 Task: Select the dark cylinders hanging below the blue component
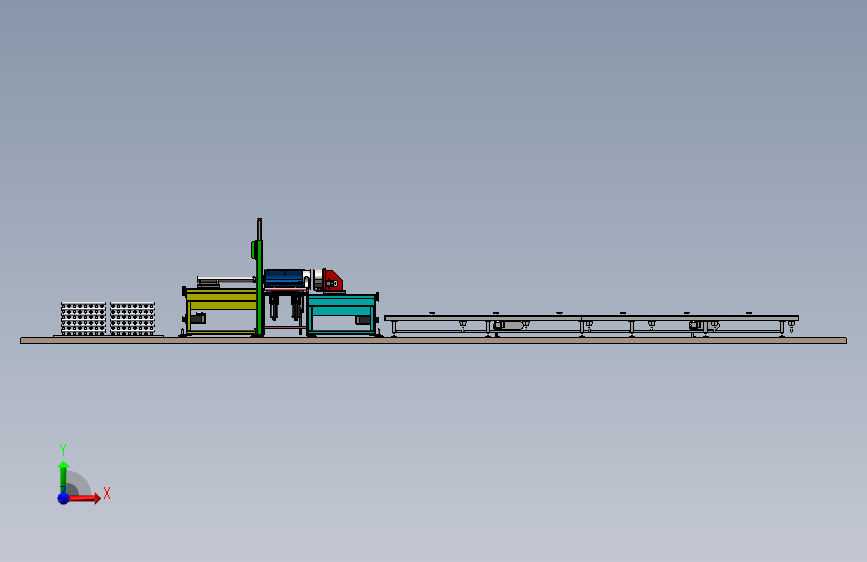pyautogui.click(x=285, y=308)
